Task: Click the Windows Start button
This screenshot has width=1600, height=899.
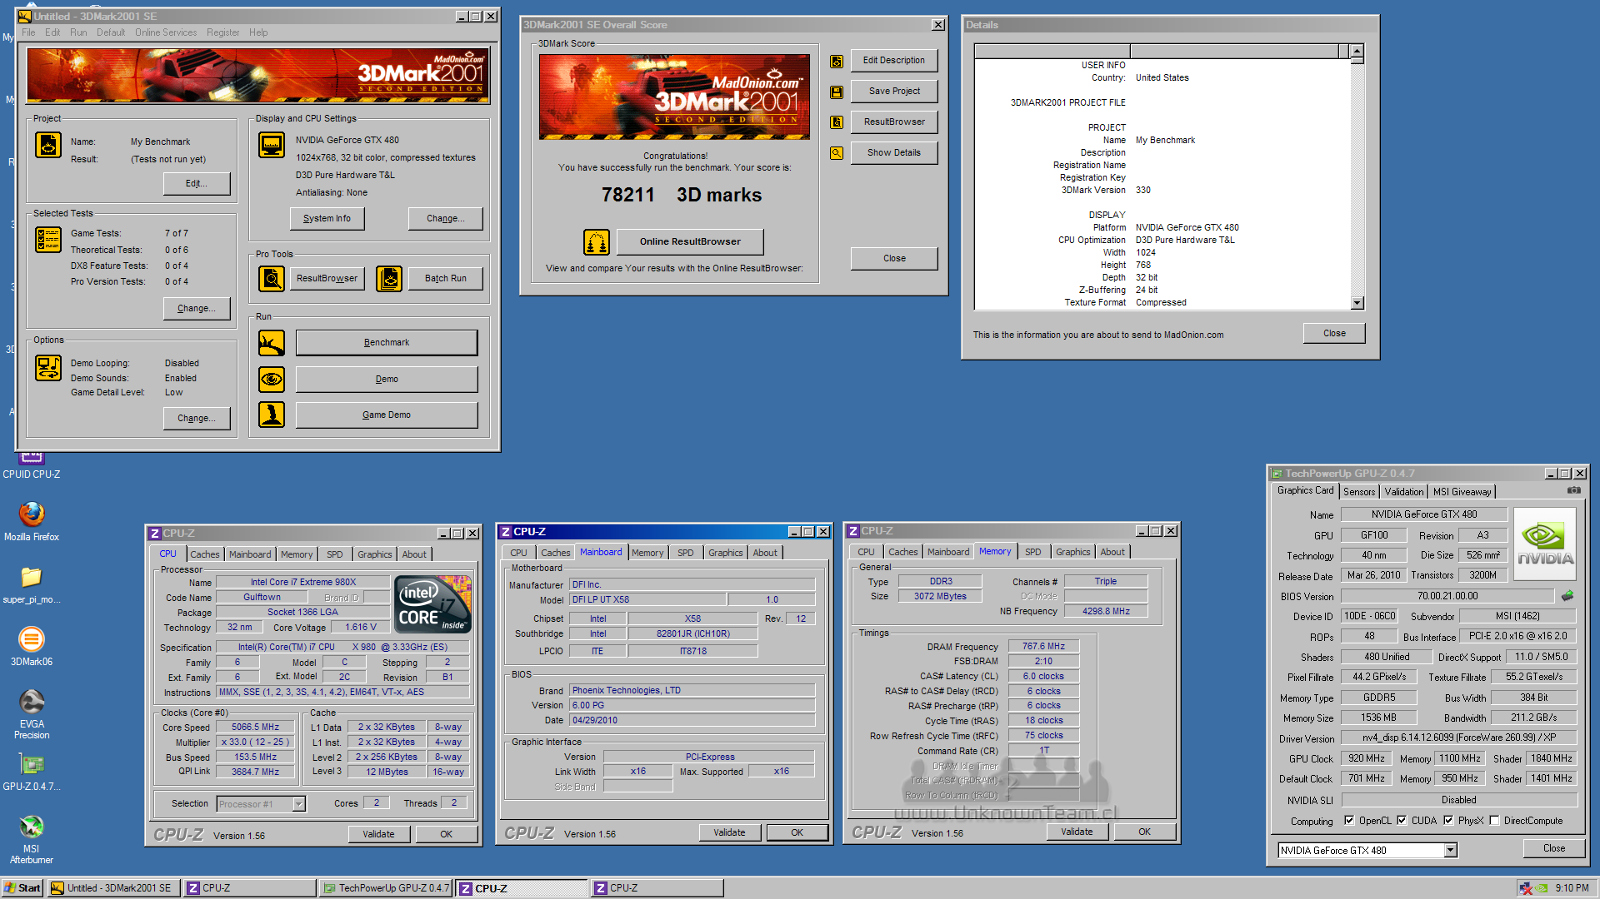Action: tap(22, 888)
